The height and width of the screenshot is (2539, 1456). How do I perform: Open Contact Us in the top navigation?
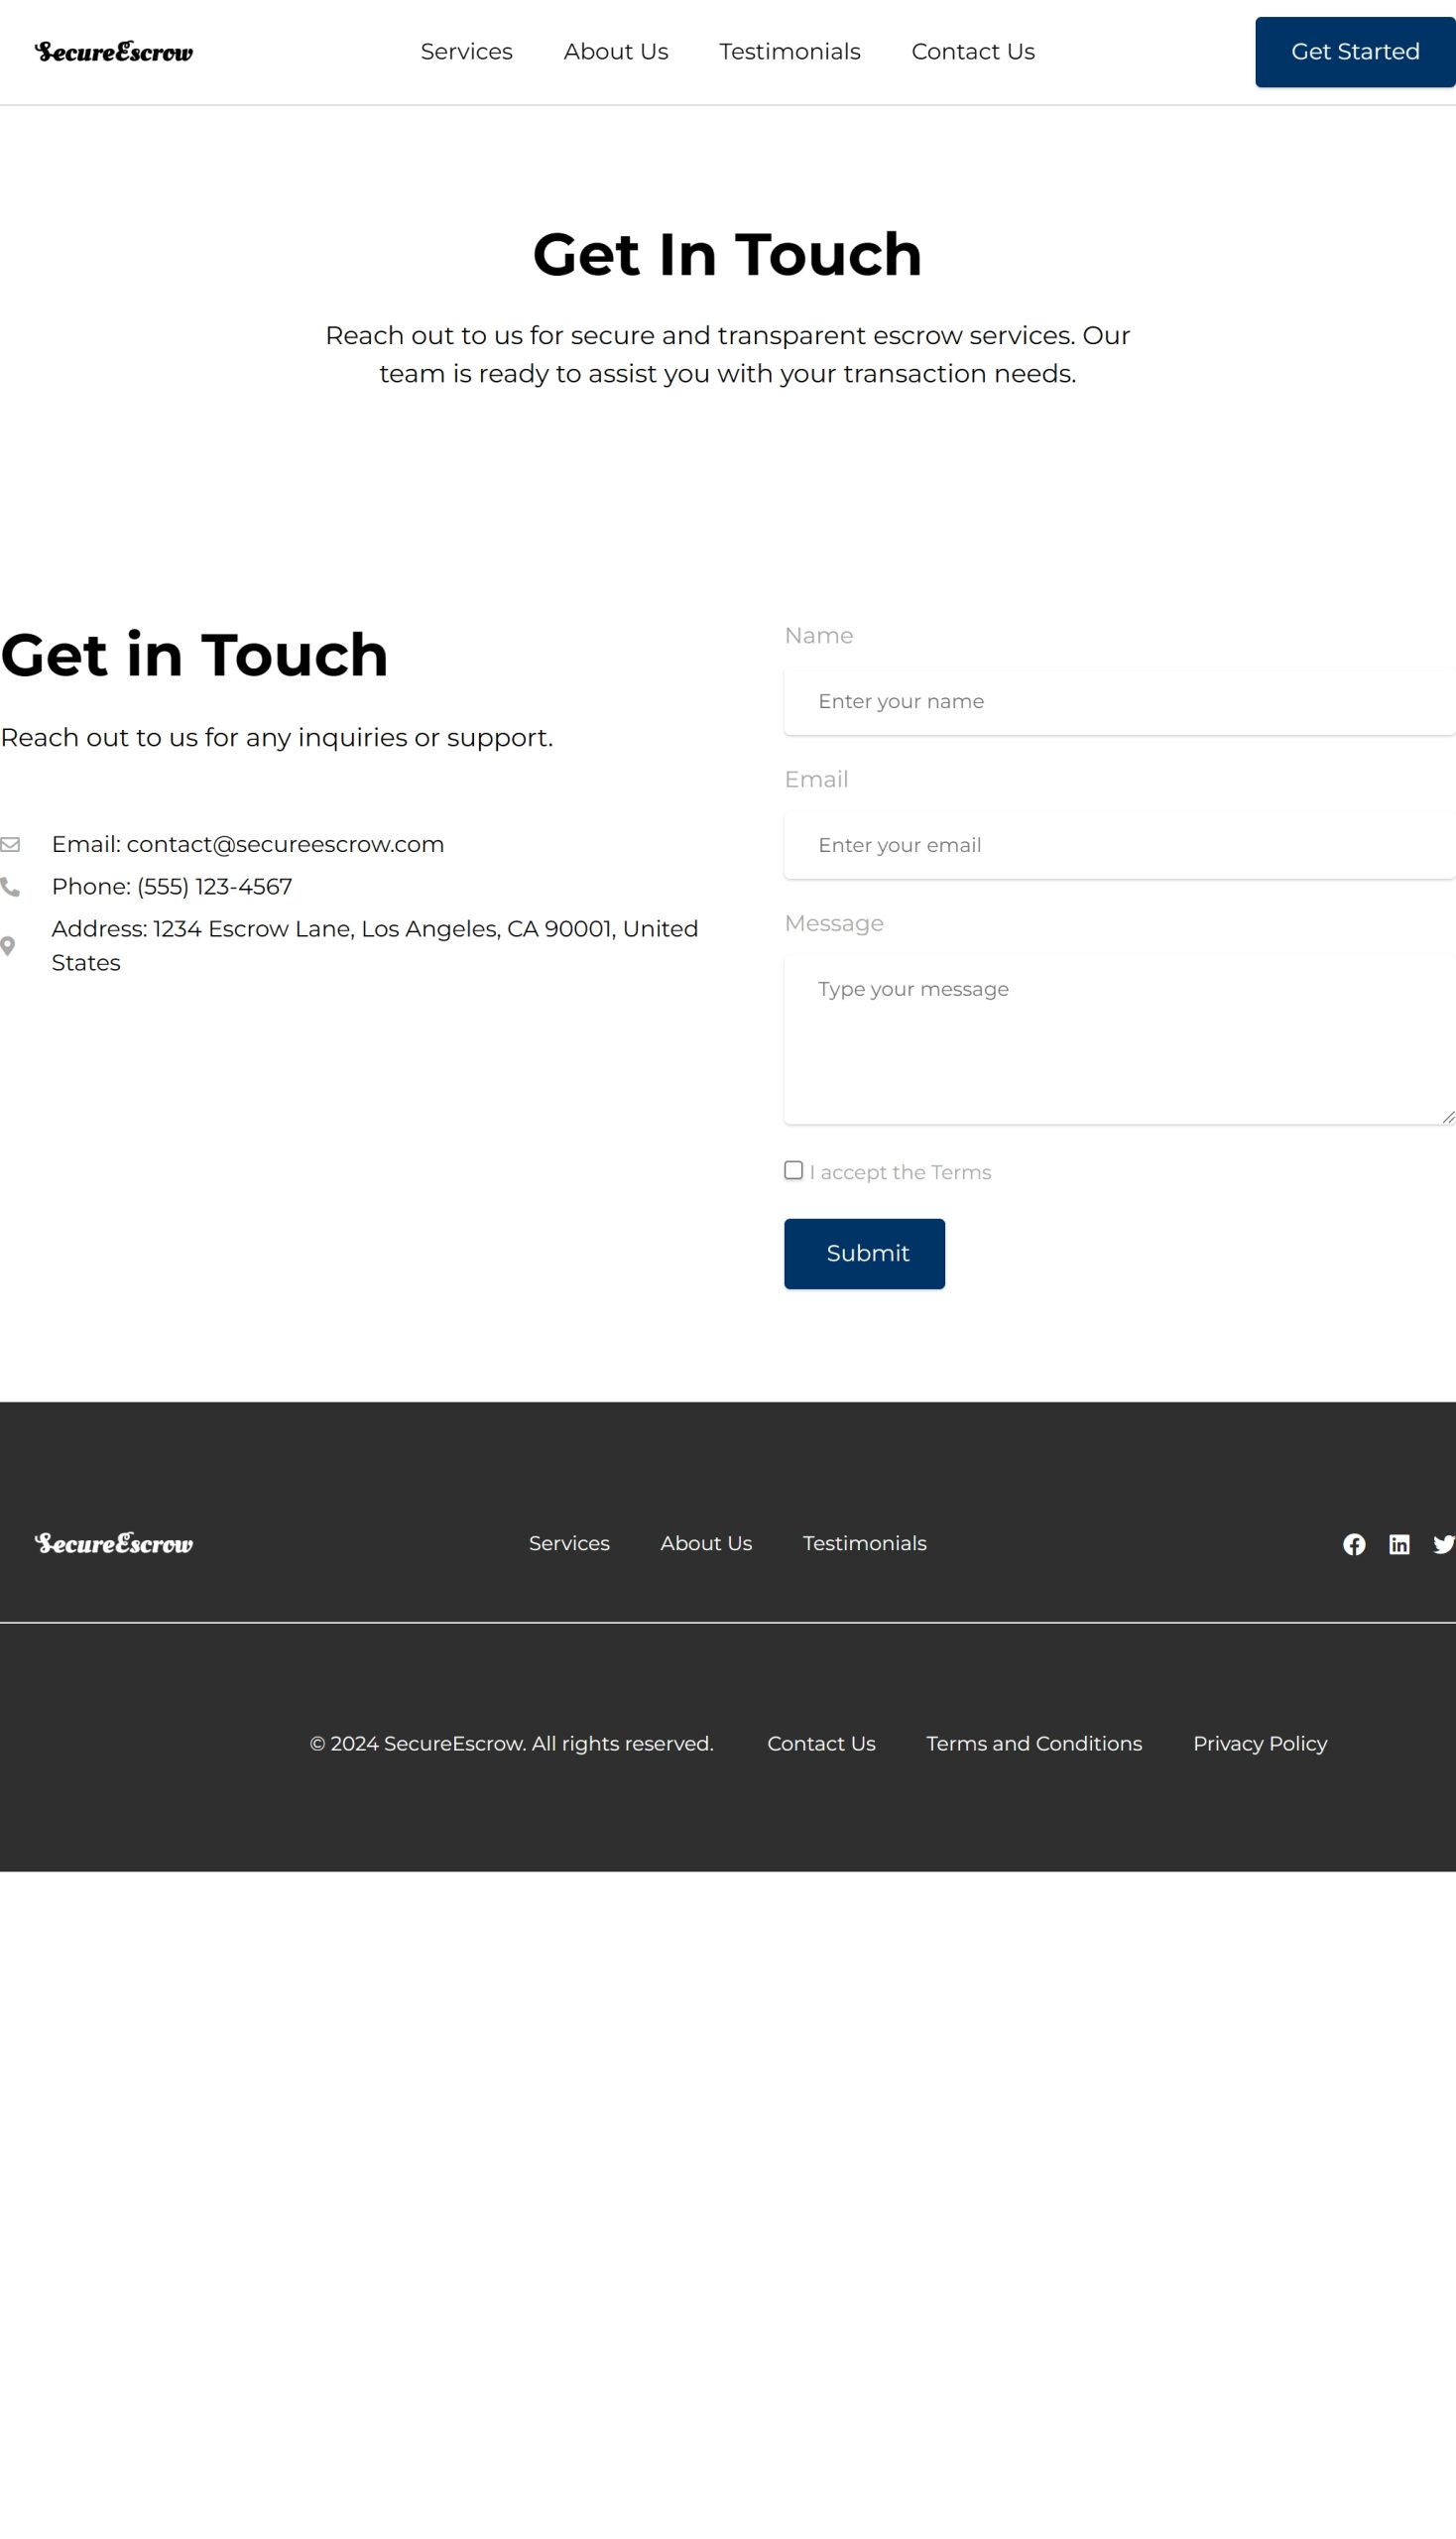pyautogui.click(x=973, y=52)
